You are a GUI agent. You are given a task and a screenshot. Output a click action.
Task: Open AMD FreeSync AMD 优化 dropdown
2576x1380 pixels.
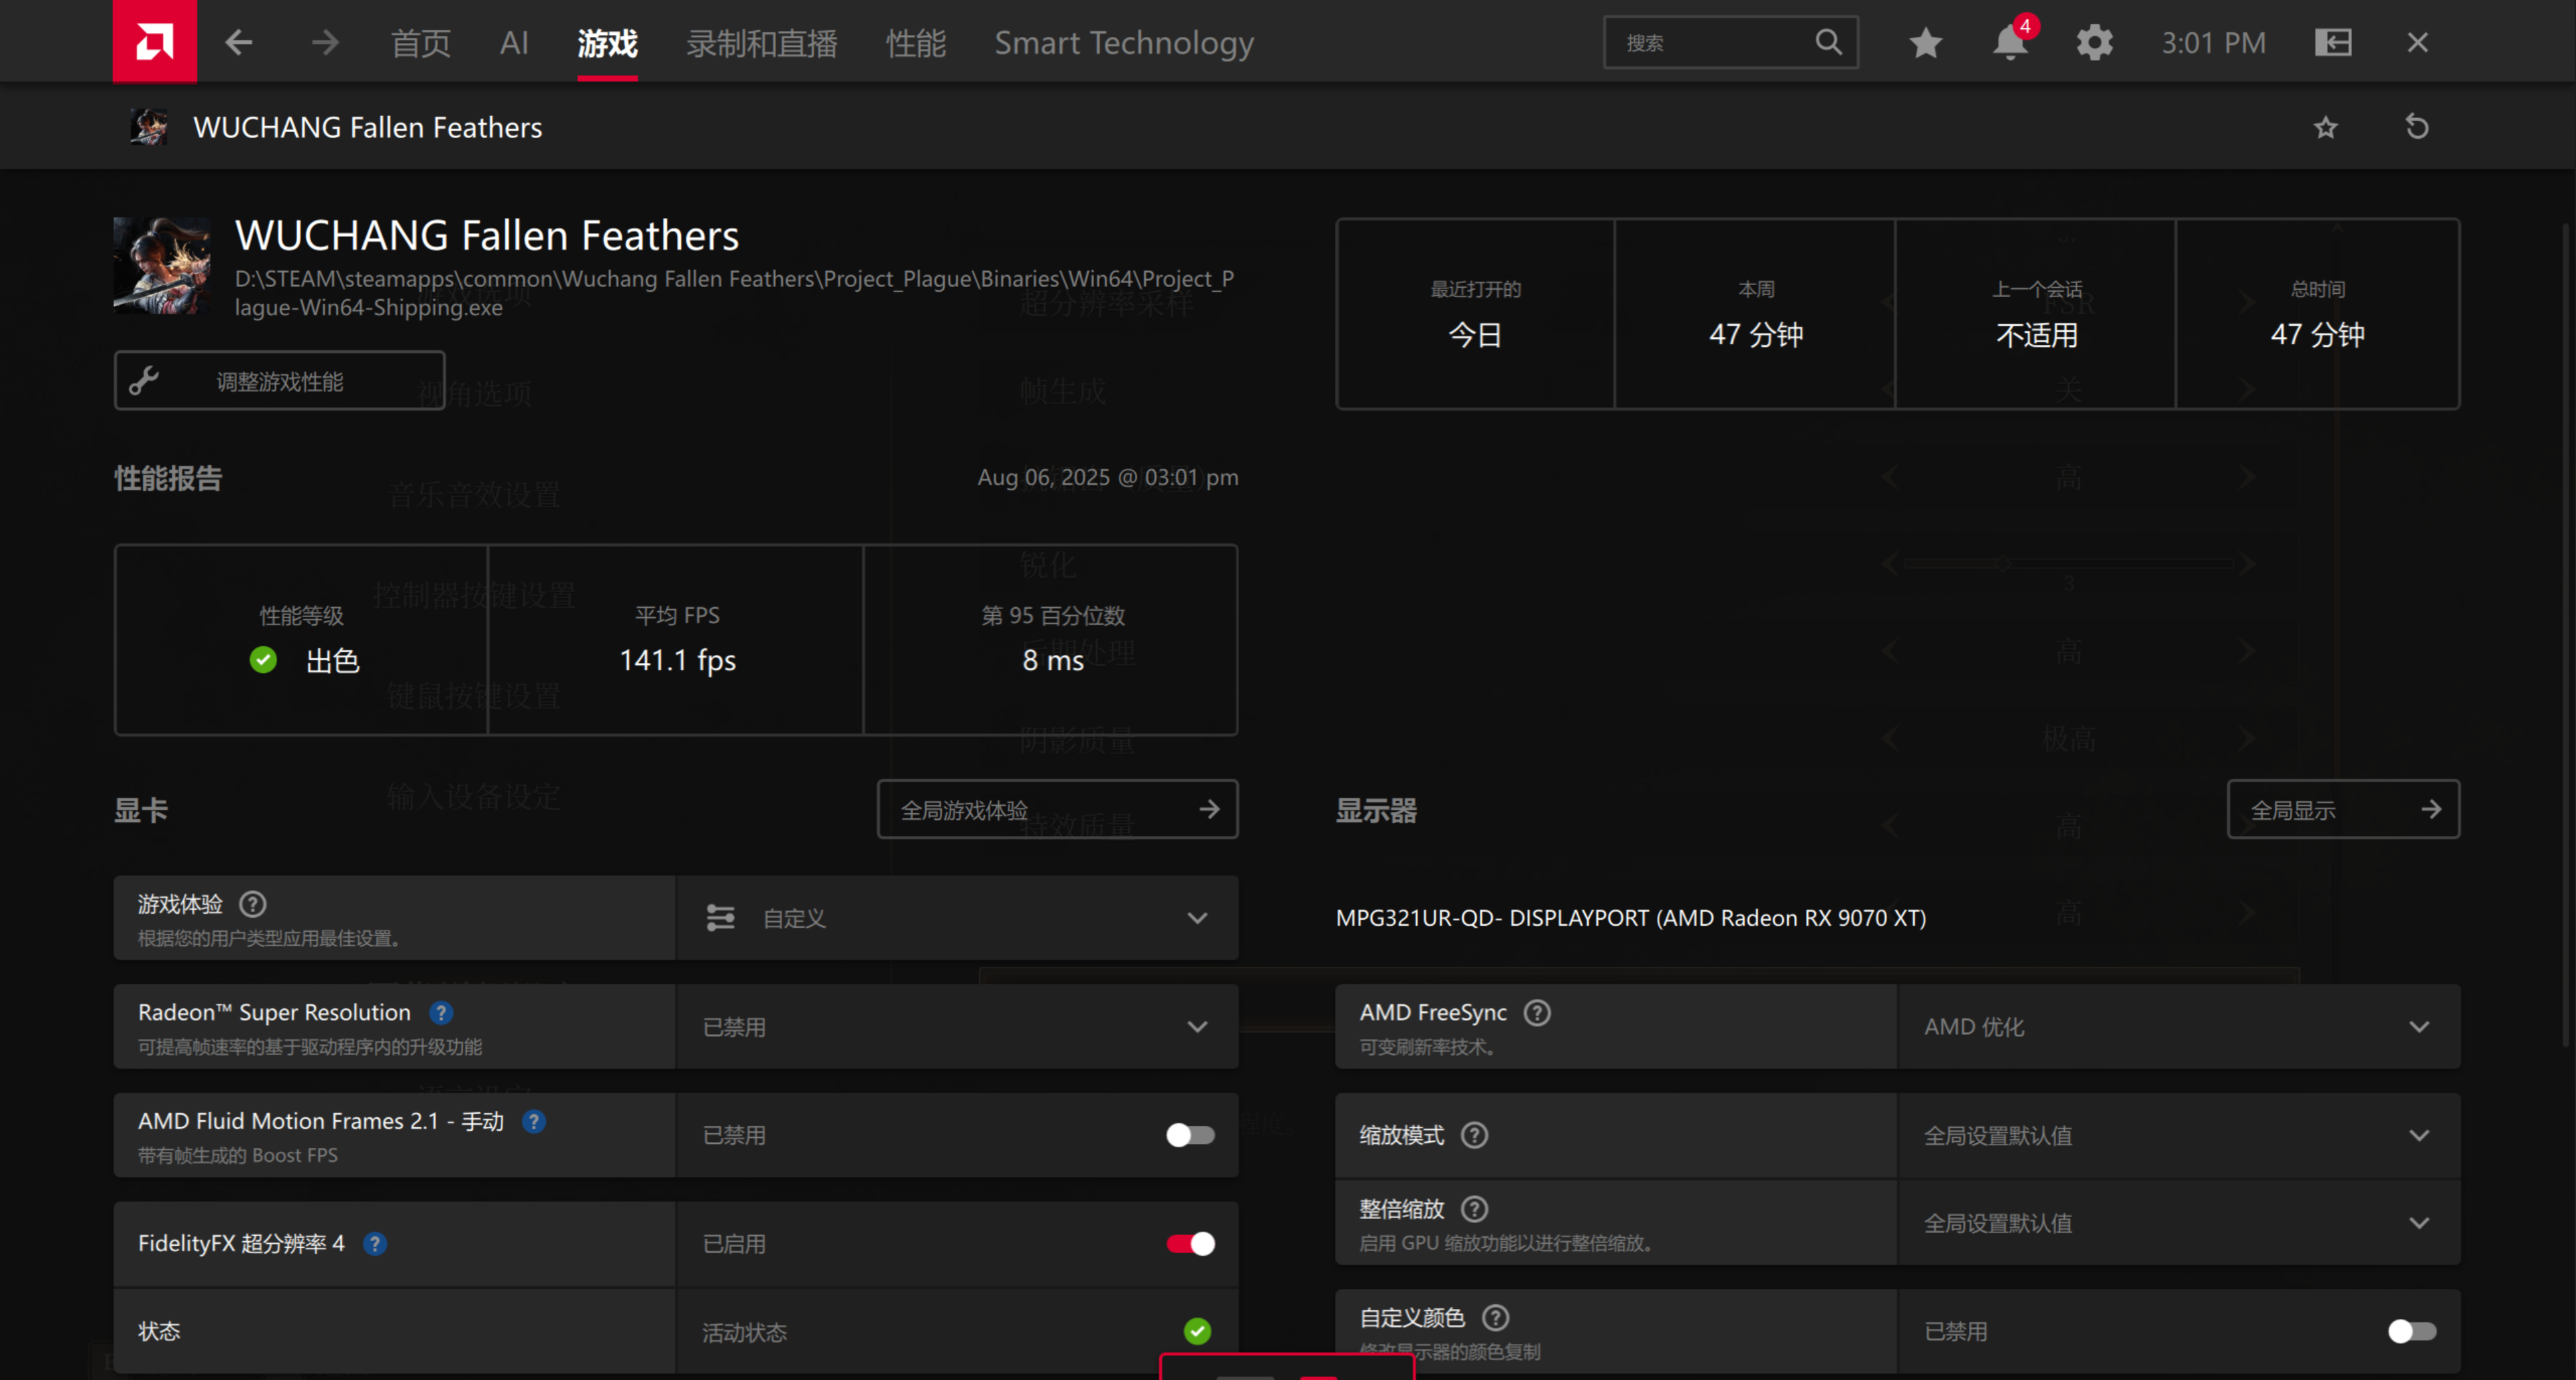2178,1027
